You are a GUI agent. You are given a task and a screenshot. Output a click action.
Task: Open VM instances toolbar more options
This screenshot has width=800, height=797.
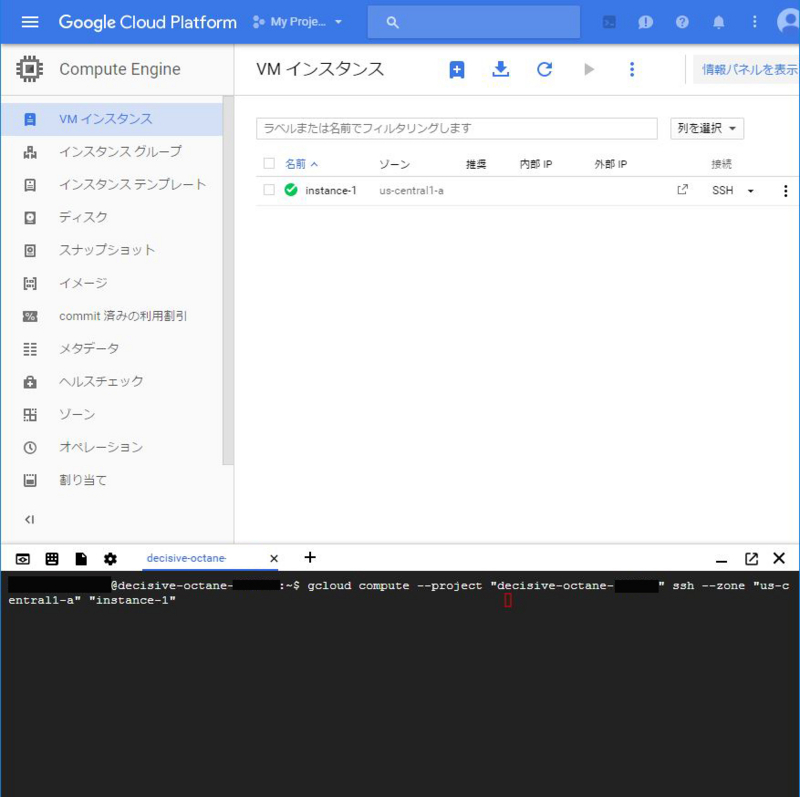point(632,69)
